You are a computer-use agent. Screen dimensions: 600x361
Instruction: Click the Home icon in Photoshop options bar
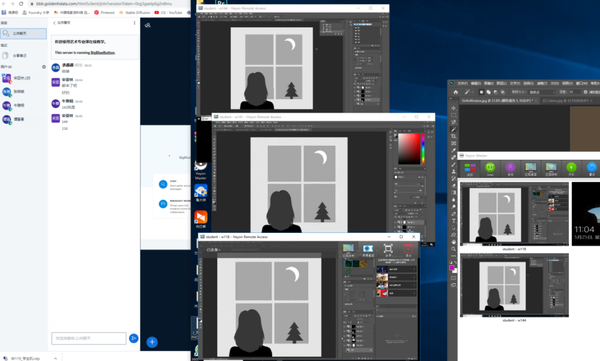pos(455,92)
